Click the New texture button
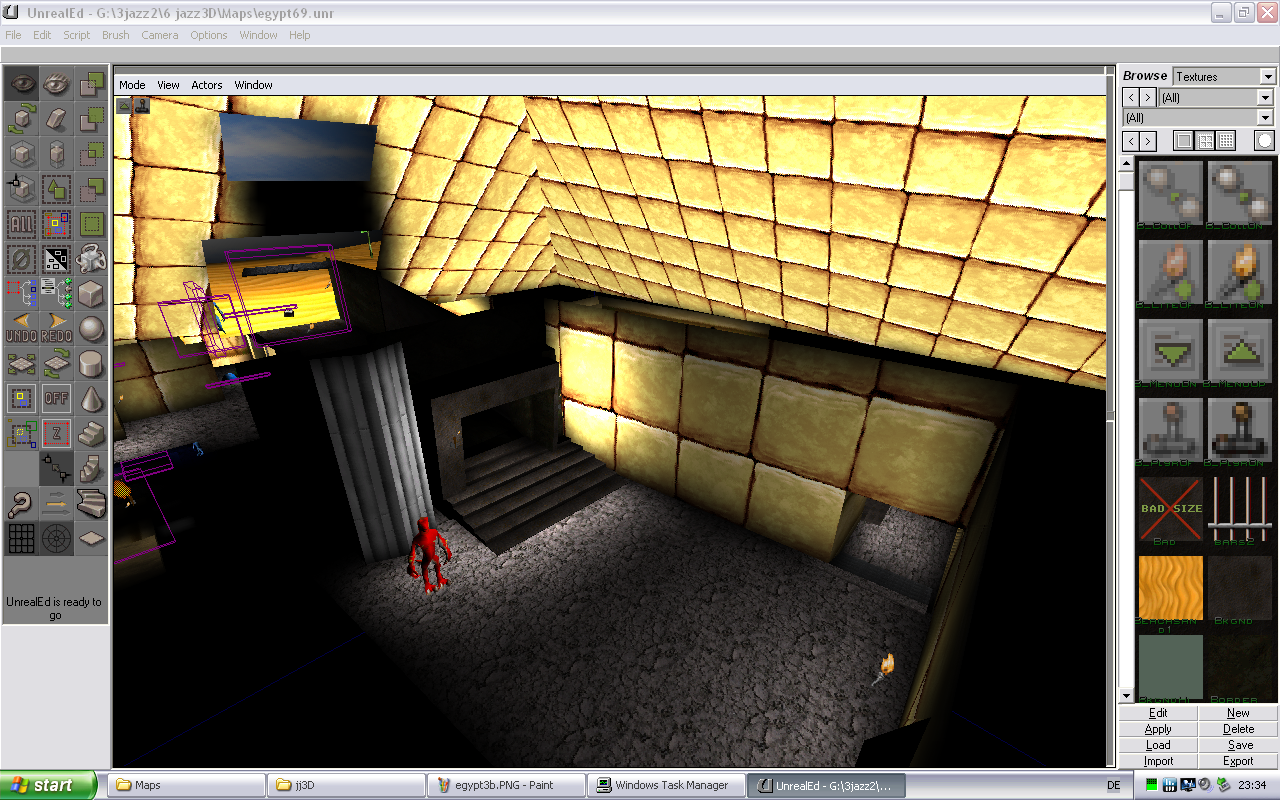This screenshot has width=1280, height=803. [1238, 713]
